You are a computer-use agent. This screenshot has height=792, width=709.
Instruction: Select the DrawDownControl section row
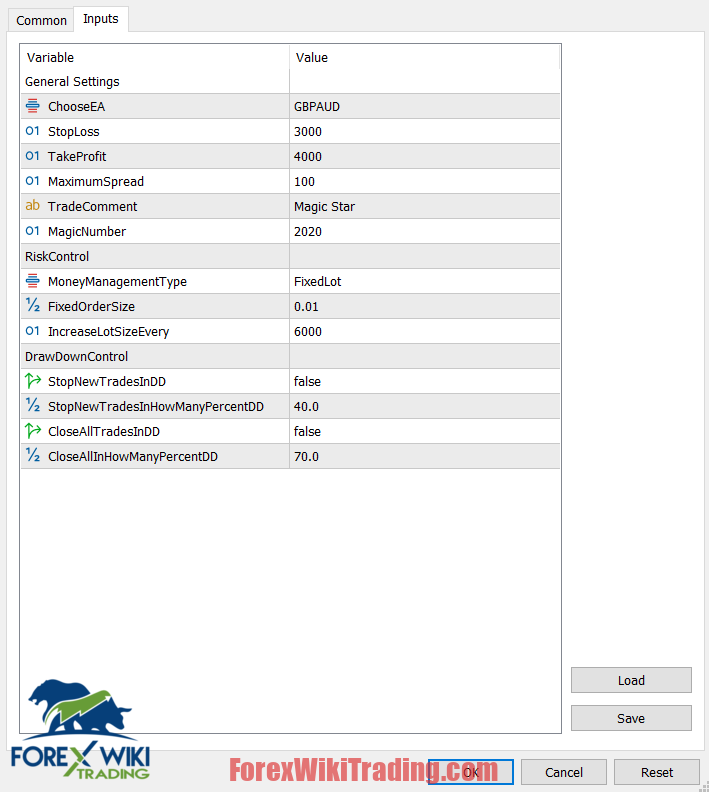(290, 357)
